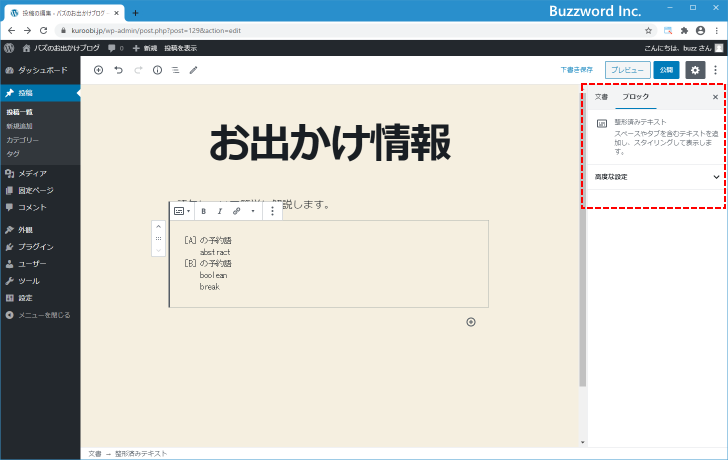Open メディア in the admin sidebar
Screen dimensions: 728x460
pos(32,173)
